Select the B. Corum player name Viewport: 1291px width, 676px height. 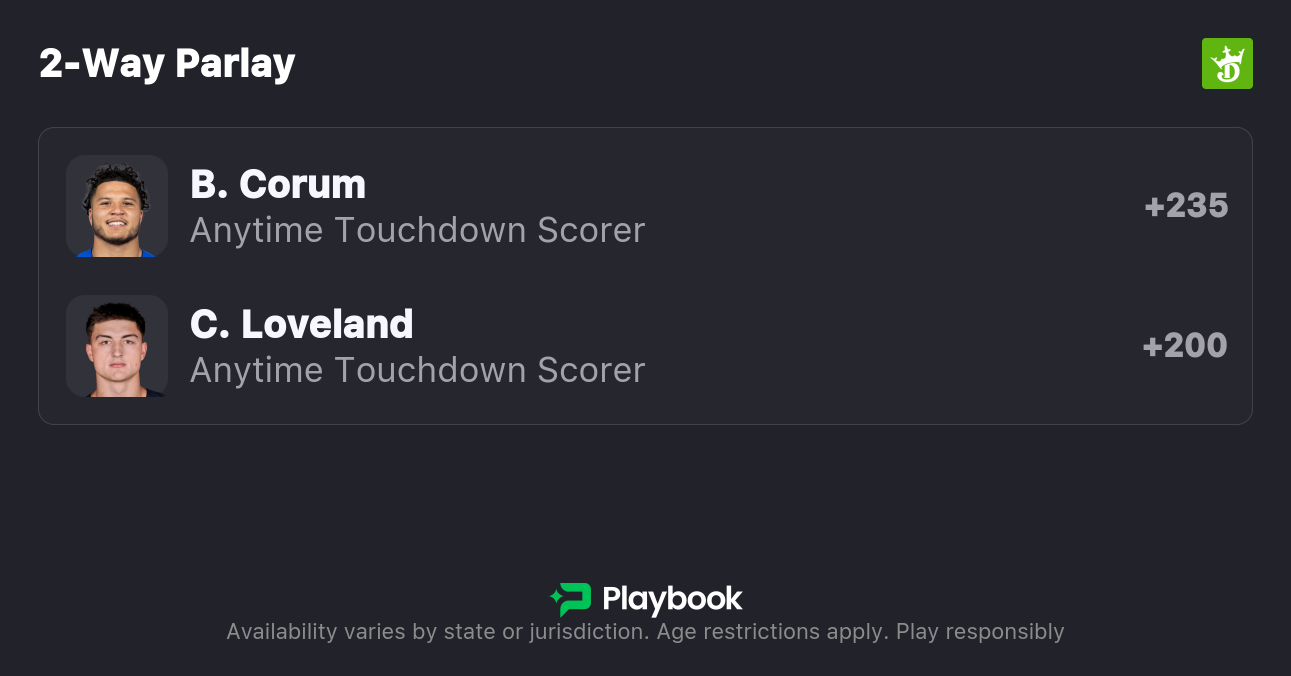278,184
